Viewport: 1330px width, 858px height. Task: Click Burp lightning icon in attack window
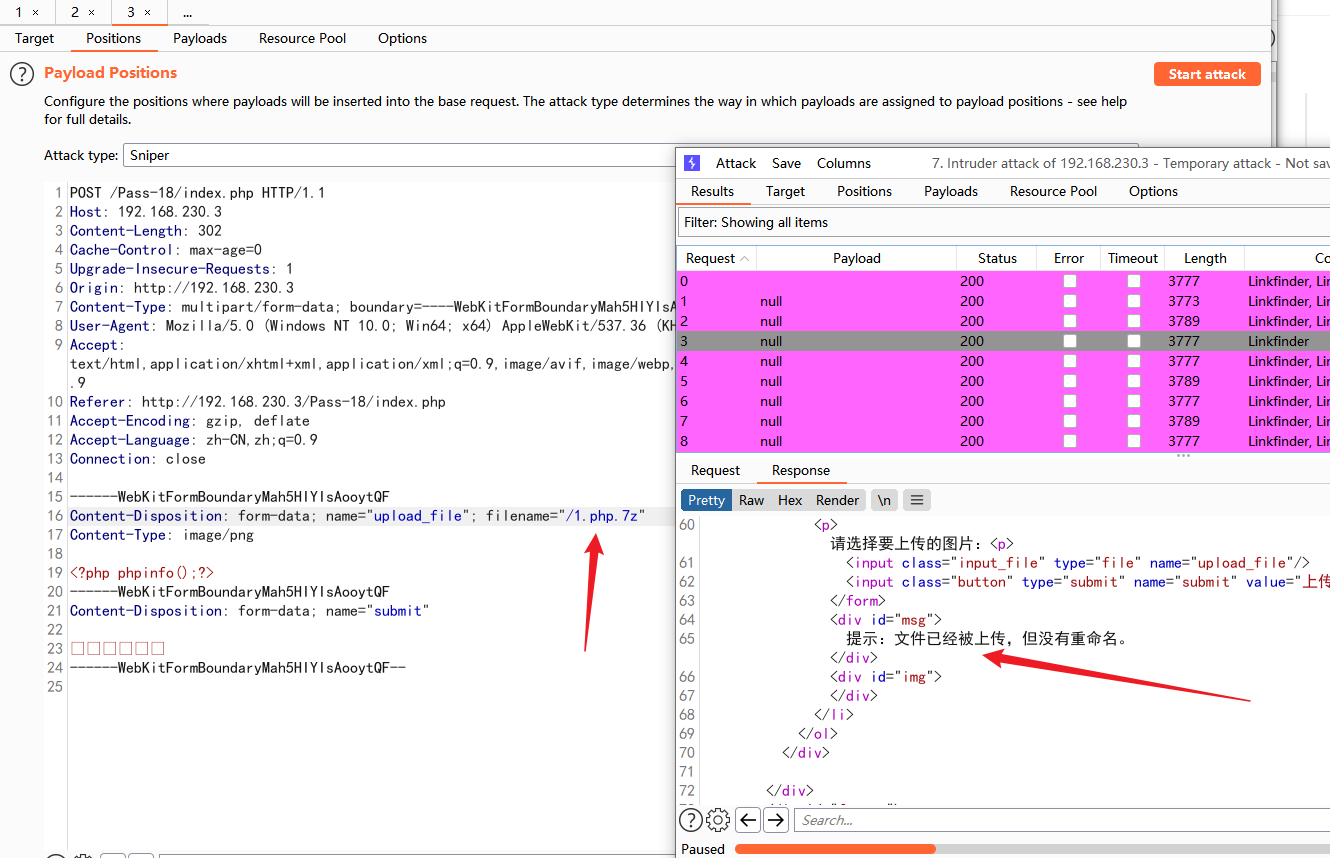692,163
